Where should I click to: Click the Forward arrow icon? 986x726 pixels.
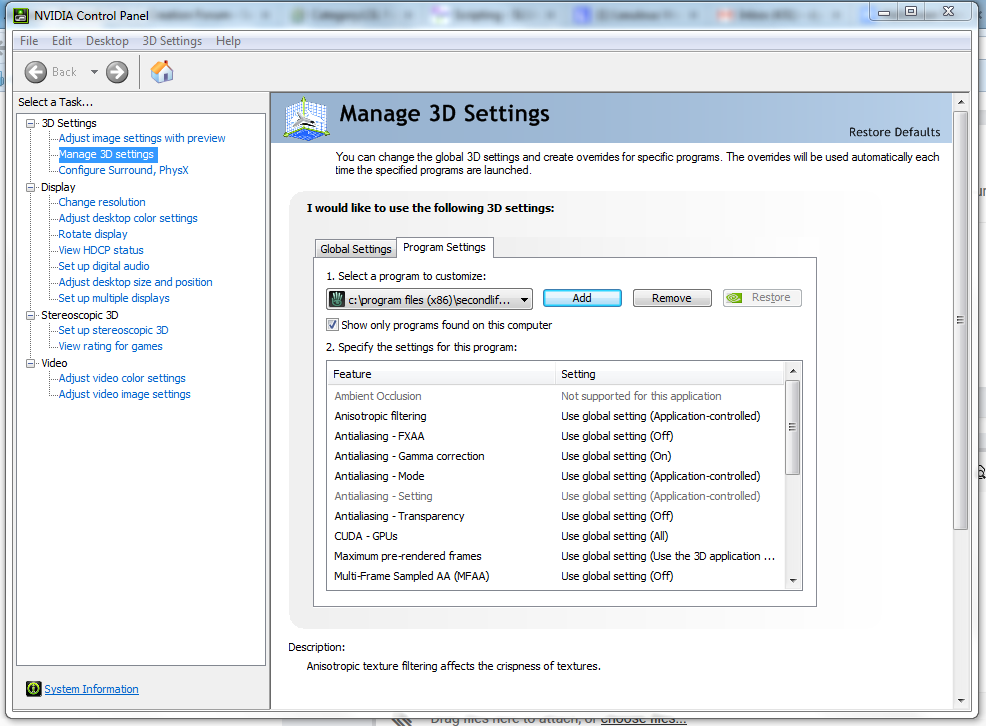[x=117, y=72]
